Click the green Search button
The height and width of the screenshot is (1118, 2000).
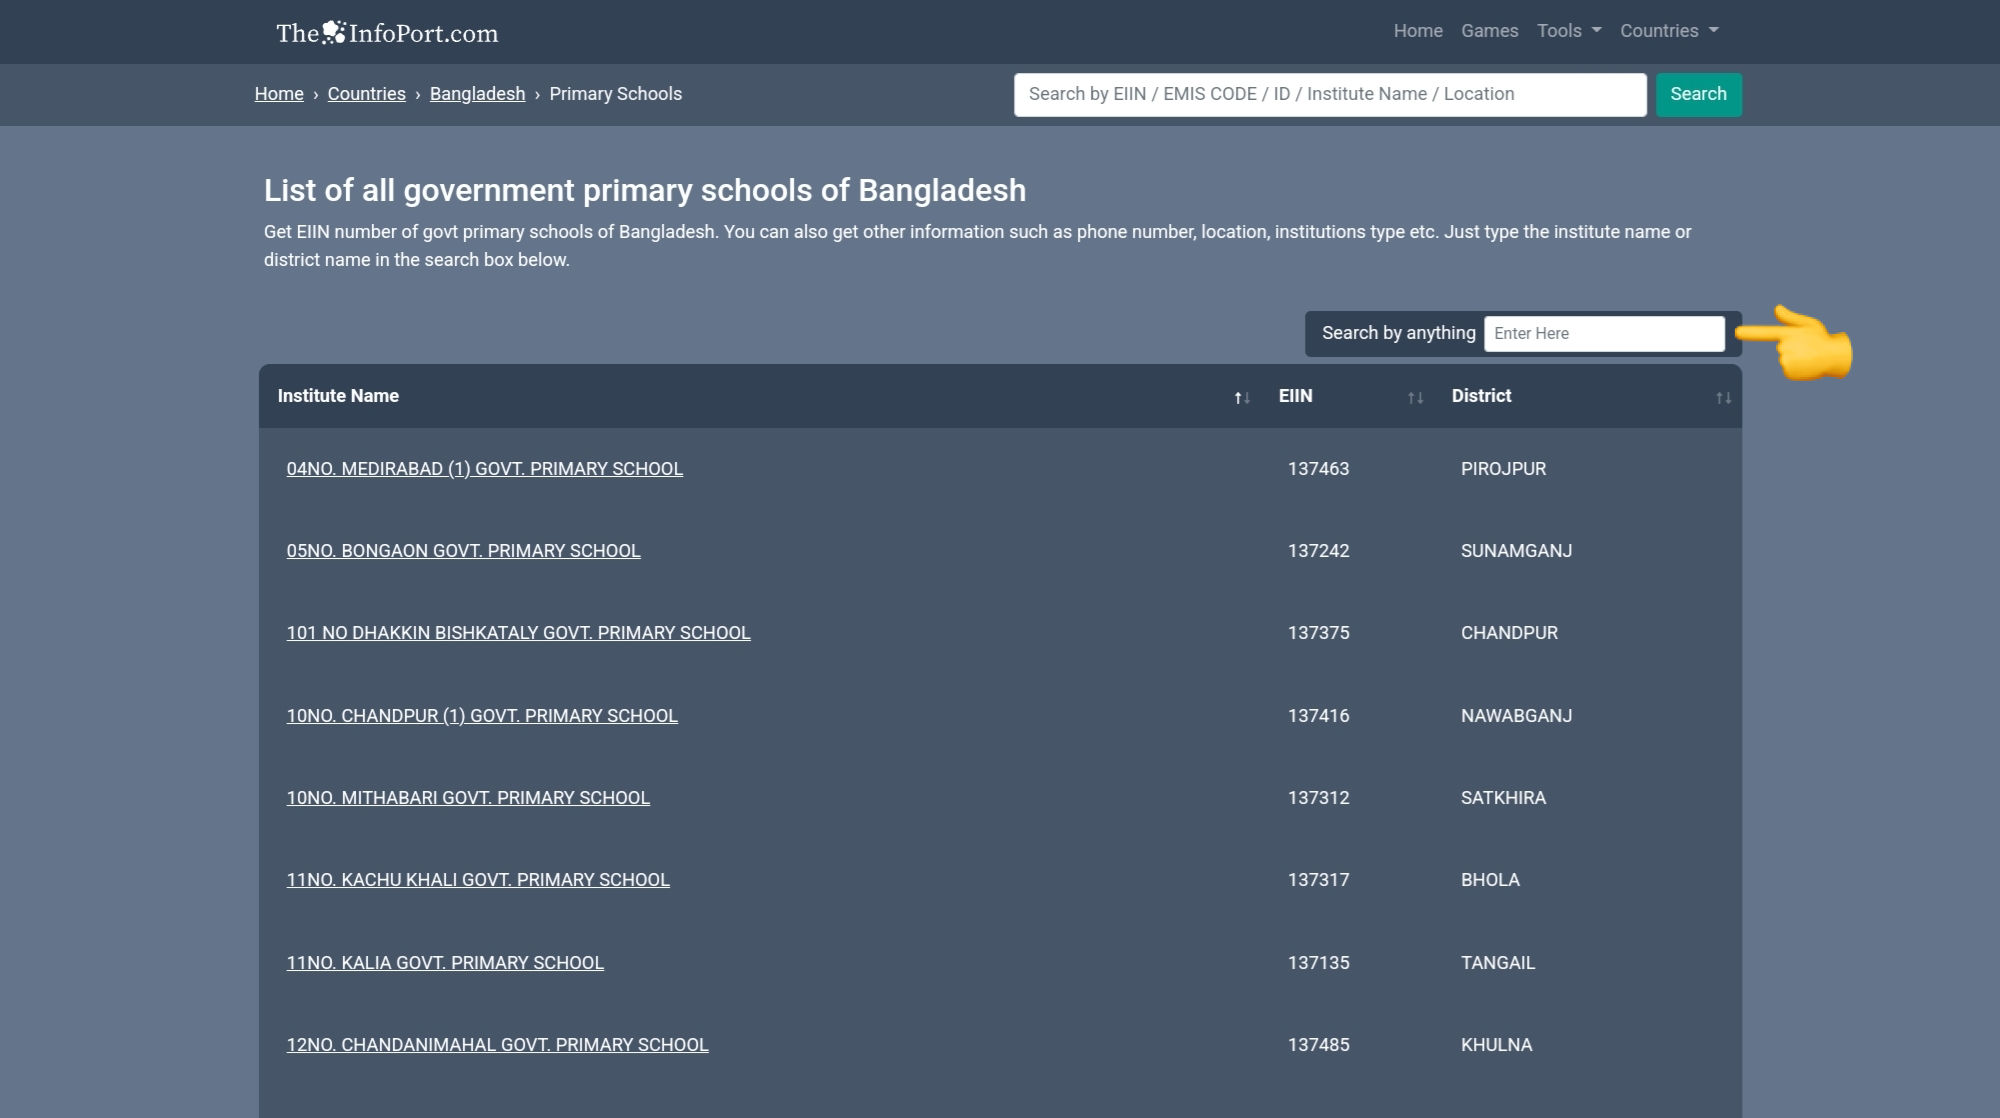1698,94
